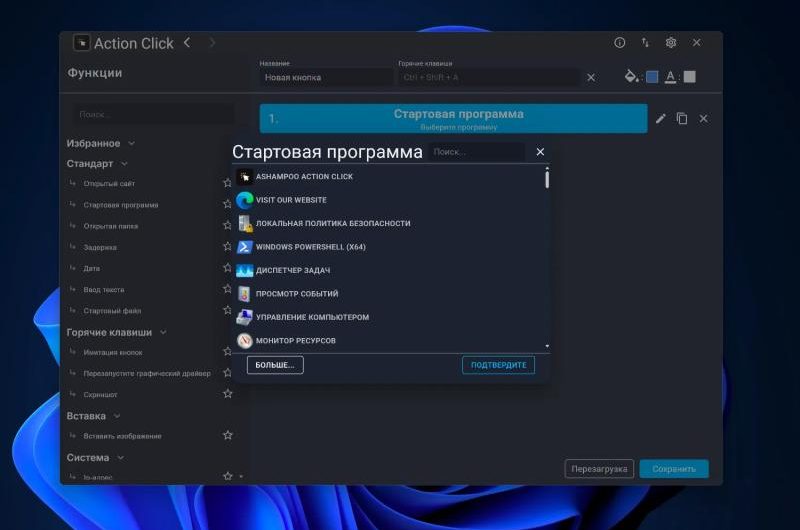Click the info icon in title bar

point(619,43)
